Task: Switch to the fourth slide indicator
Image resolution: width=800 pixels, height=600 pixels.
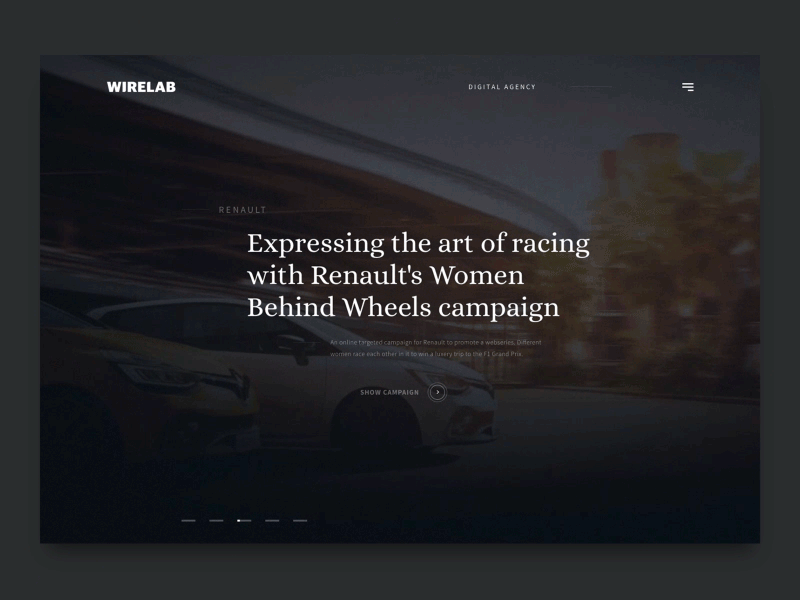Action: click(271, 520)
